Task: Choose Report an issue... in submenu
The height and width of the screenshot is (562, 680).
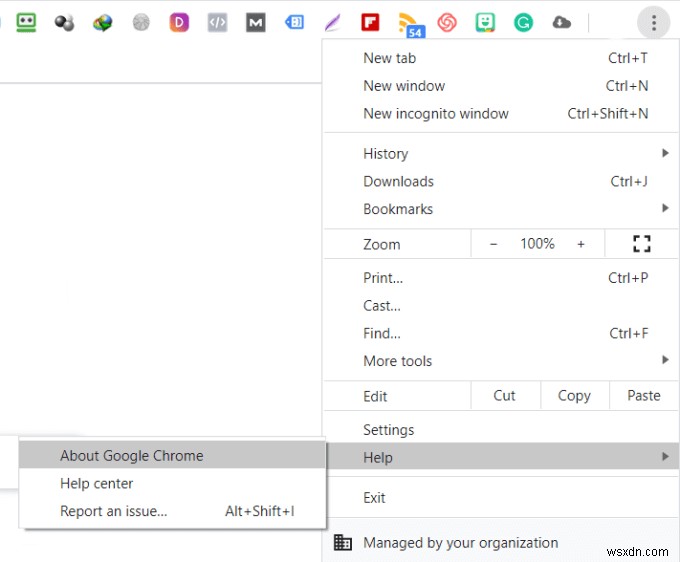Action: pyautogui.click(x=172, y=511)
